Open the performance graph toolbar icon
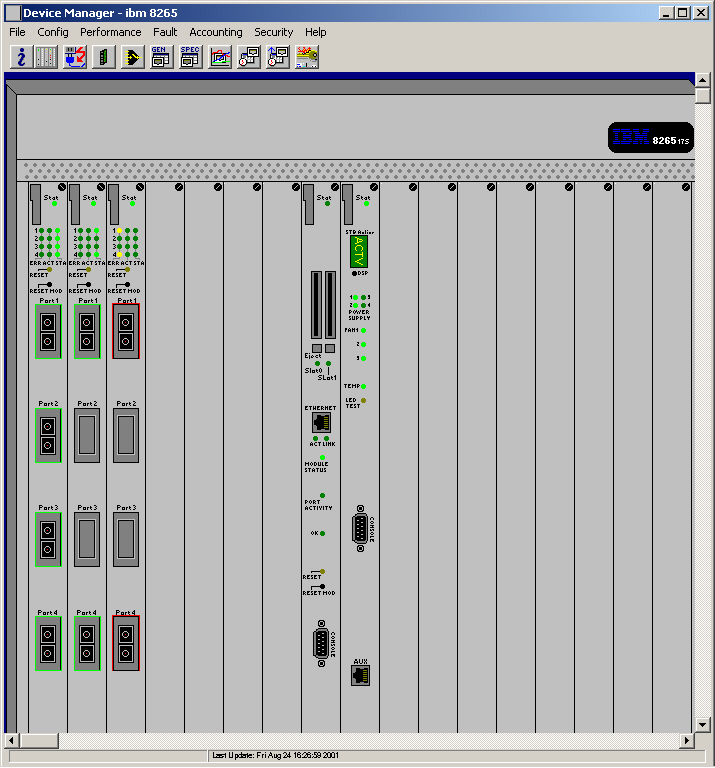 pos(220,57)
